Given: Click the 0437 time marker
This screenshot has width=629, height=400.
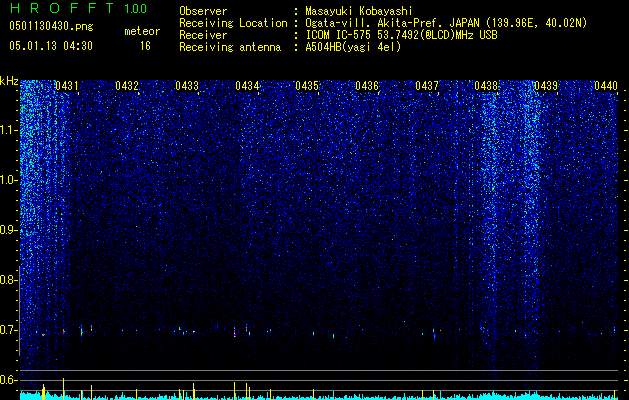Looking at the screenshot, I should point(427,86).
